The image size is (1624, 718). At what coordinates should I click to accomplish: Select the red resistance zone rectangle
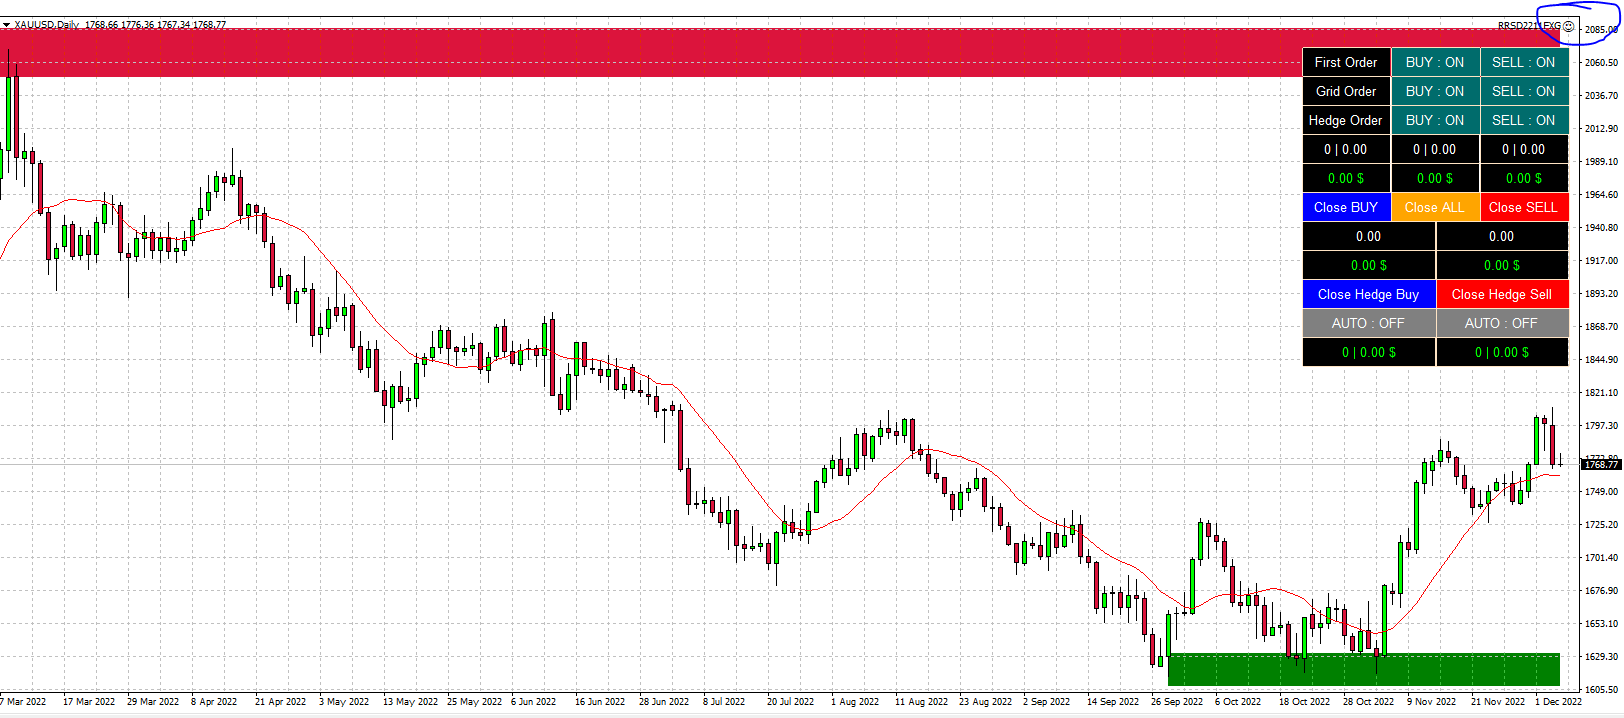650,52
